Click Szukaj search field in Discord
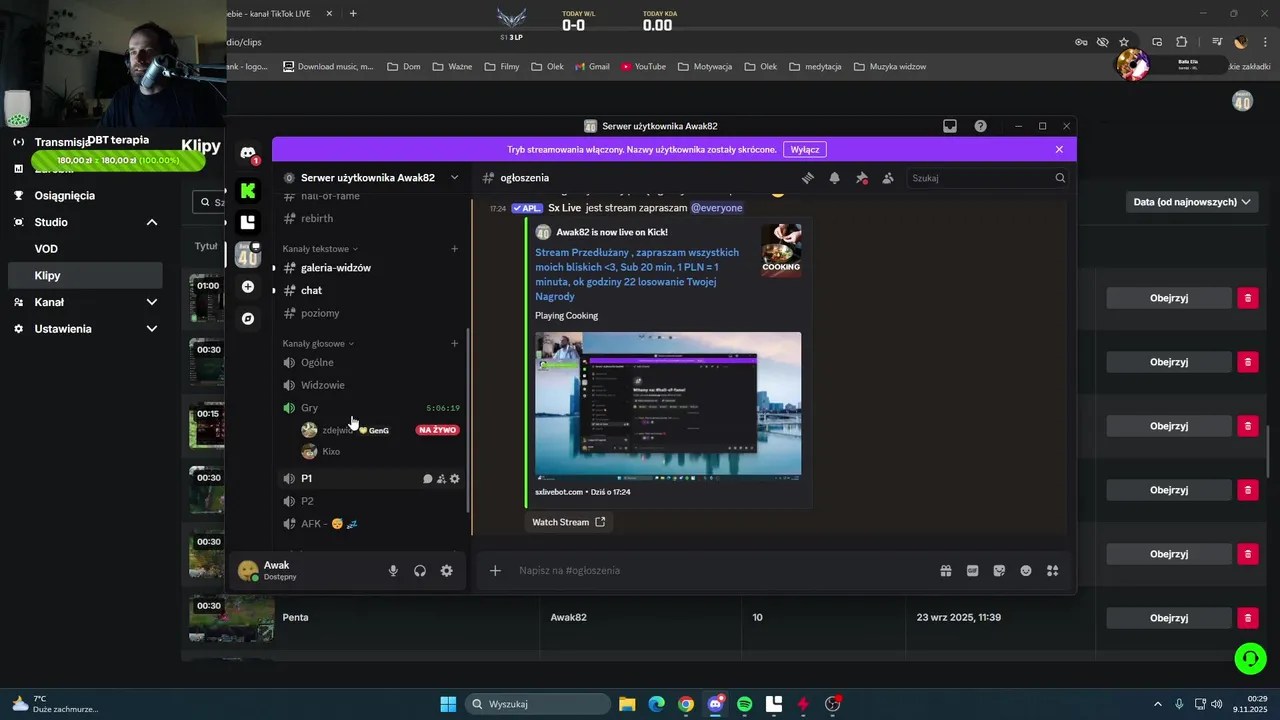The image size is (1280, 720). tap(988, 178)
